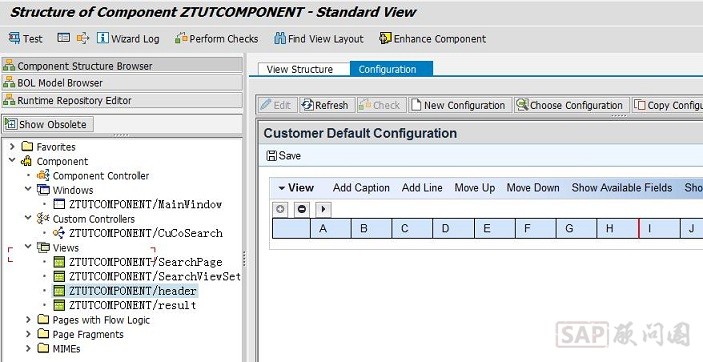
Task: Select the ZTUTCOMPONENT/SearchPage view
Action: click(145, 262)
